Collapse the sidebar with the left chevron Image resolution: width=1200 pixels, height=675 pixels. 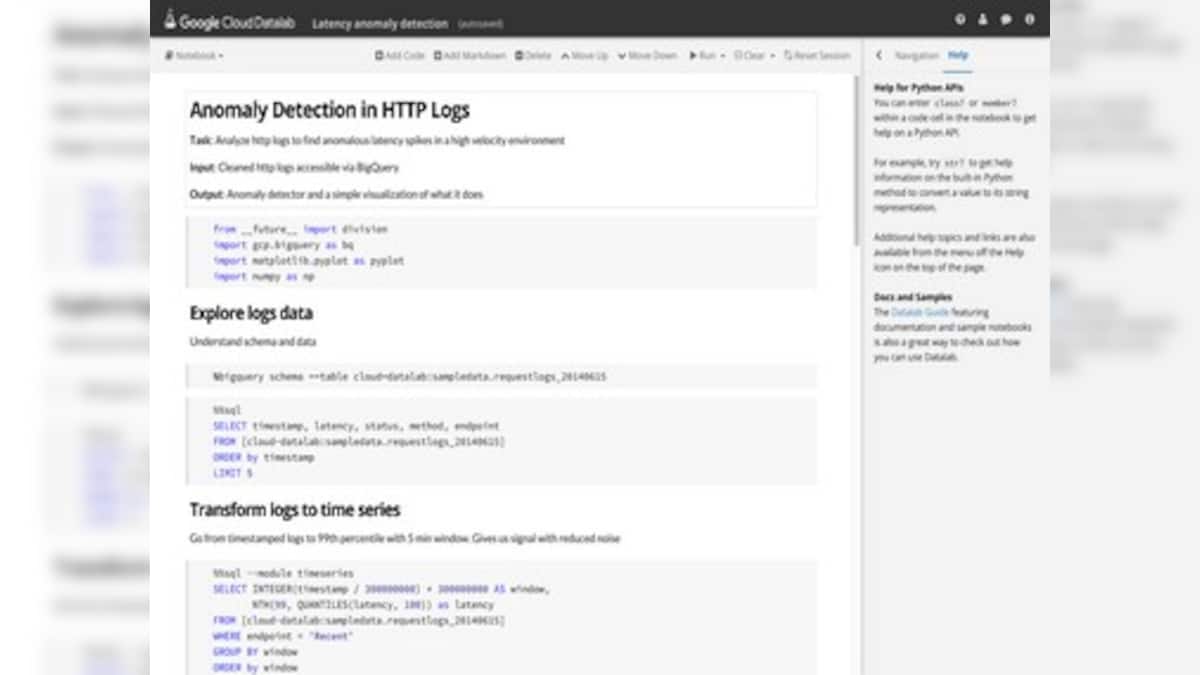879,56
